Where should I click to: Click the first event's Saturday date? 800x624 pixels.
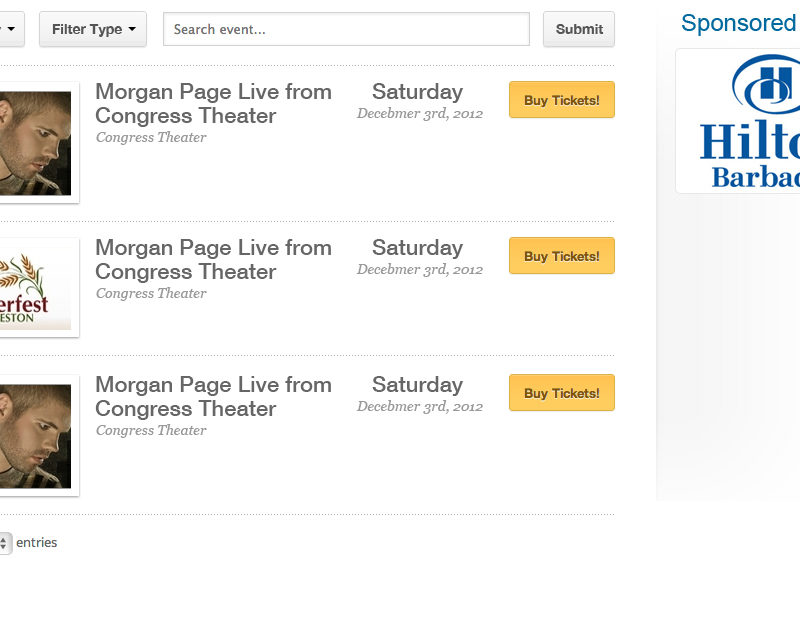[x=418, y=92]
